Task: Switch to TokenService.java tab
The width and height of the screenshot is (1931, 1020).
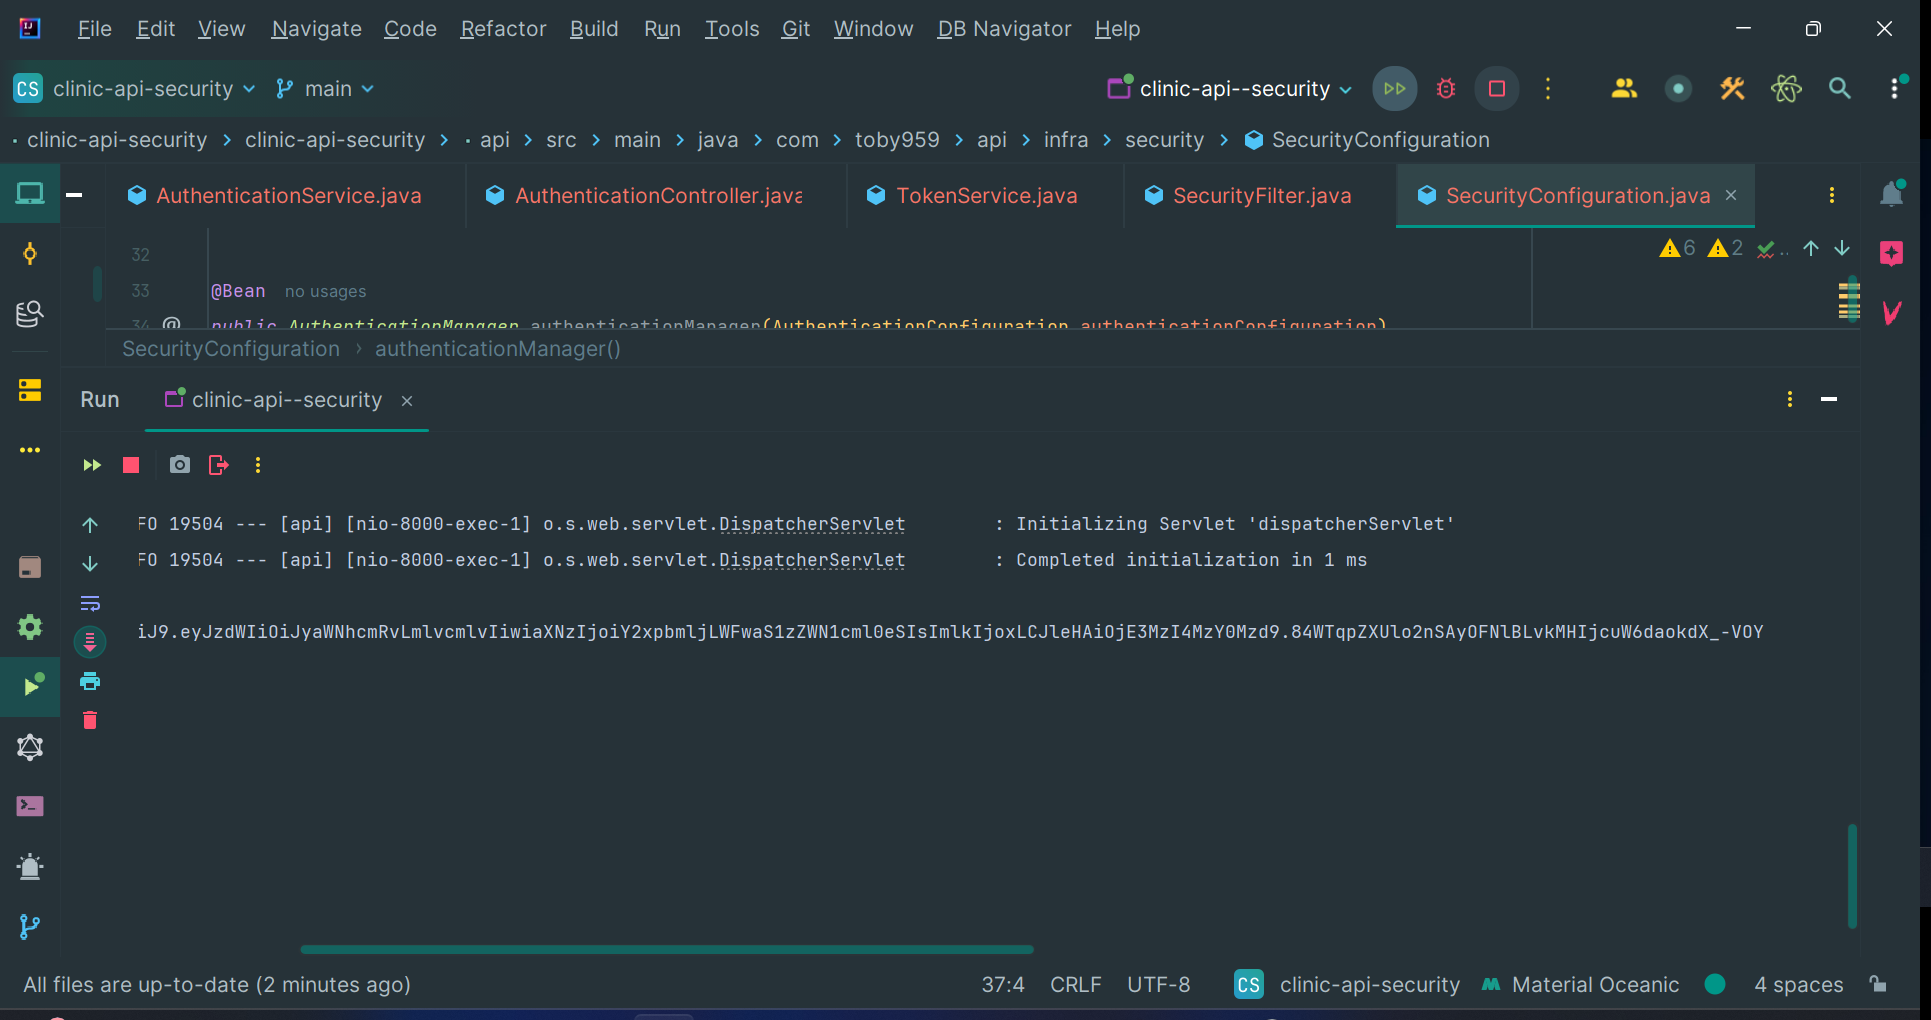Action: (972, 196)
